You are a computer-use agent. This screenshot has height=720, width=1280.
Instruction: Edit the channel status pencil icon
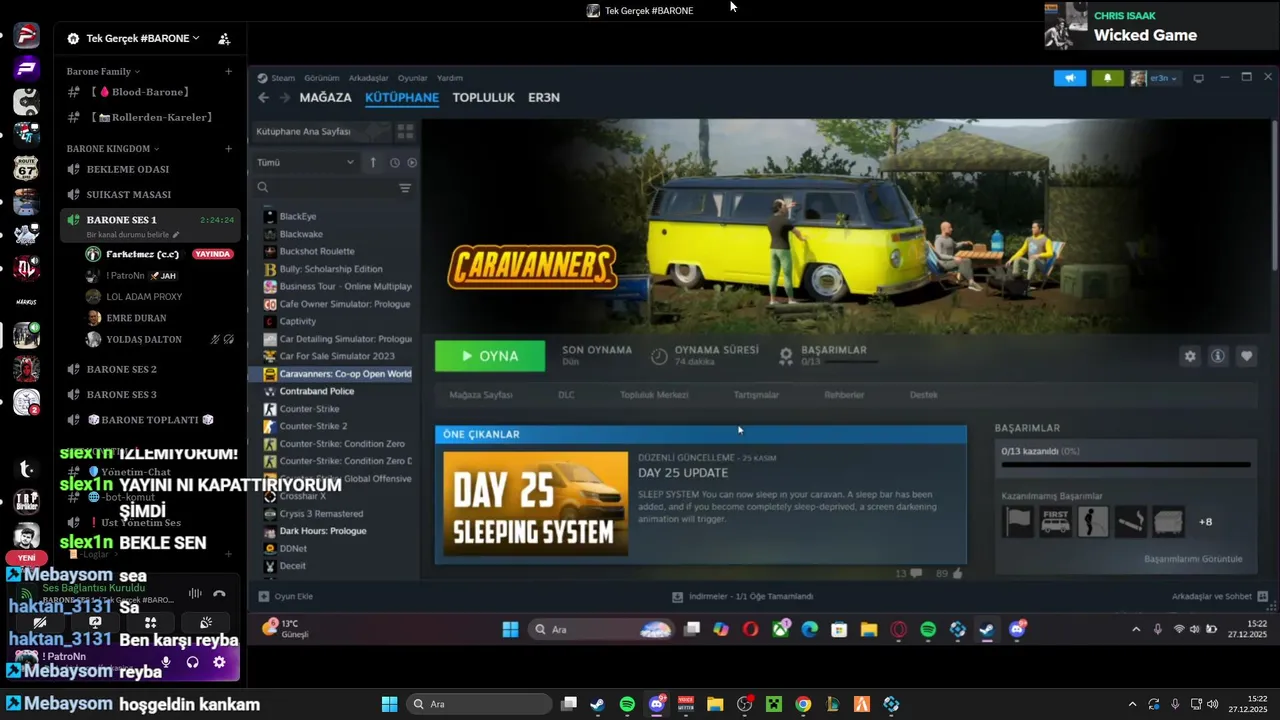[x=176, y=234]
